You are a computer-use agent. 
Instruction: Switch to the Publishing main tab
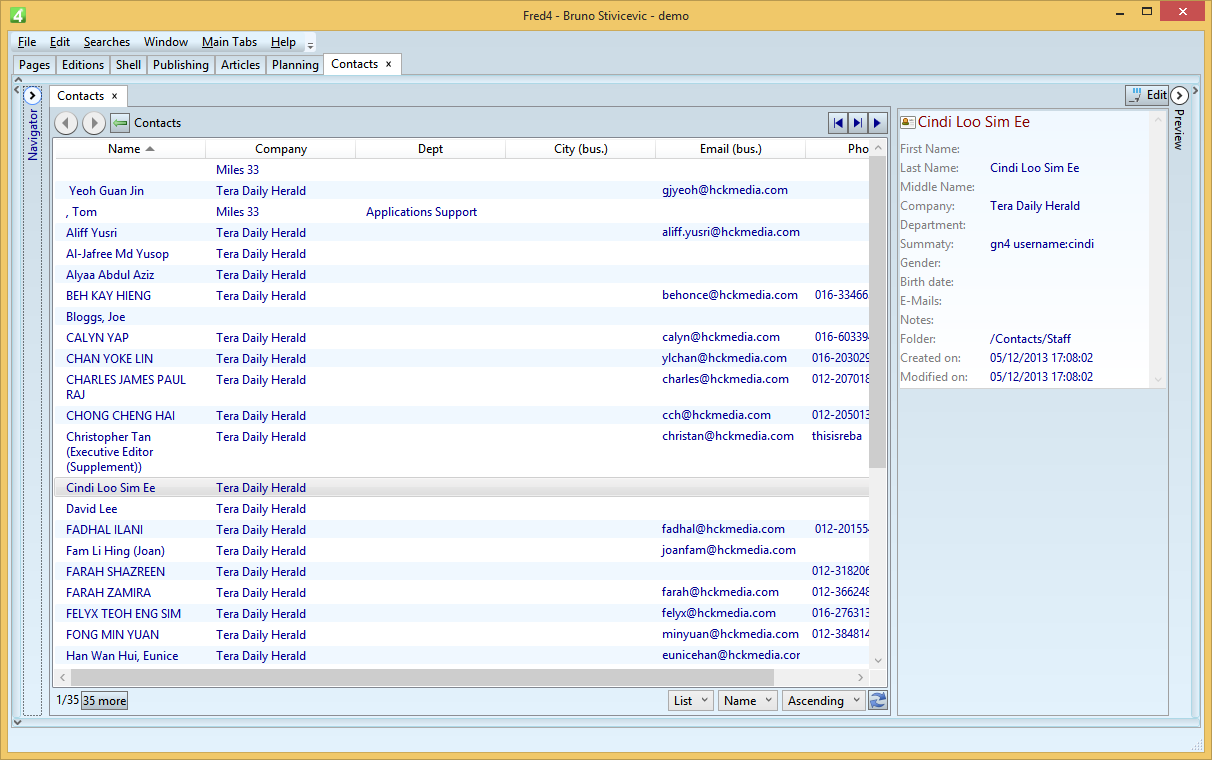click(181, 65)
